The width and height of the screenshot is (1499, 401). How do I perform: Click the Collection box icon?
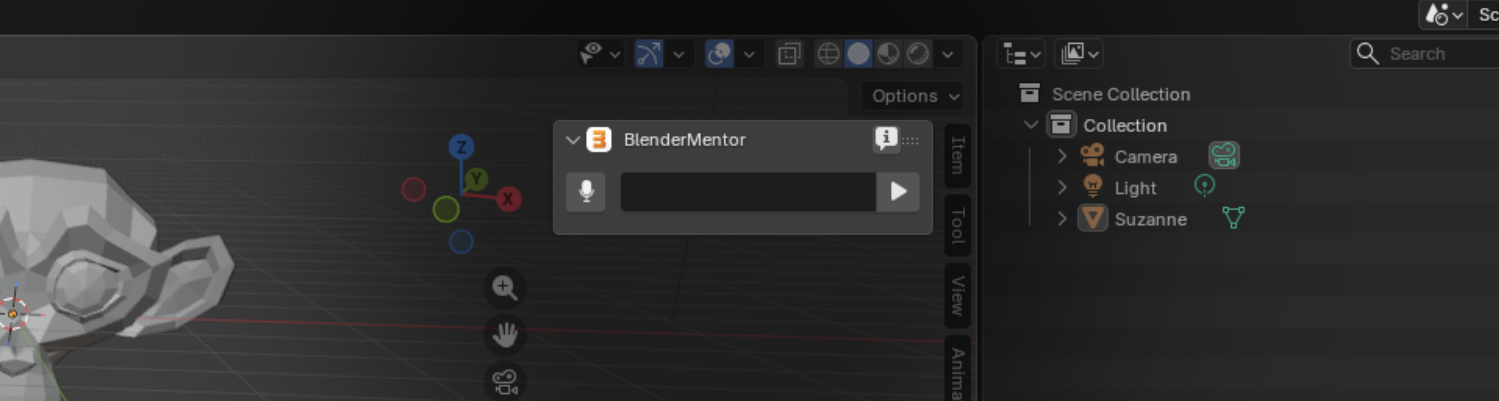click(x=1061, y=125)
